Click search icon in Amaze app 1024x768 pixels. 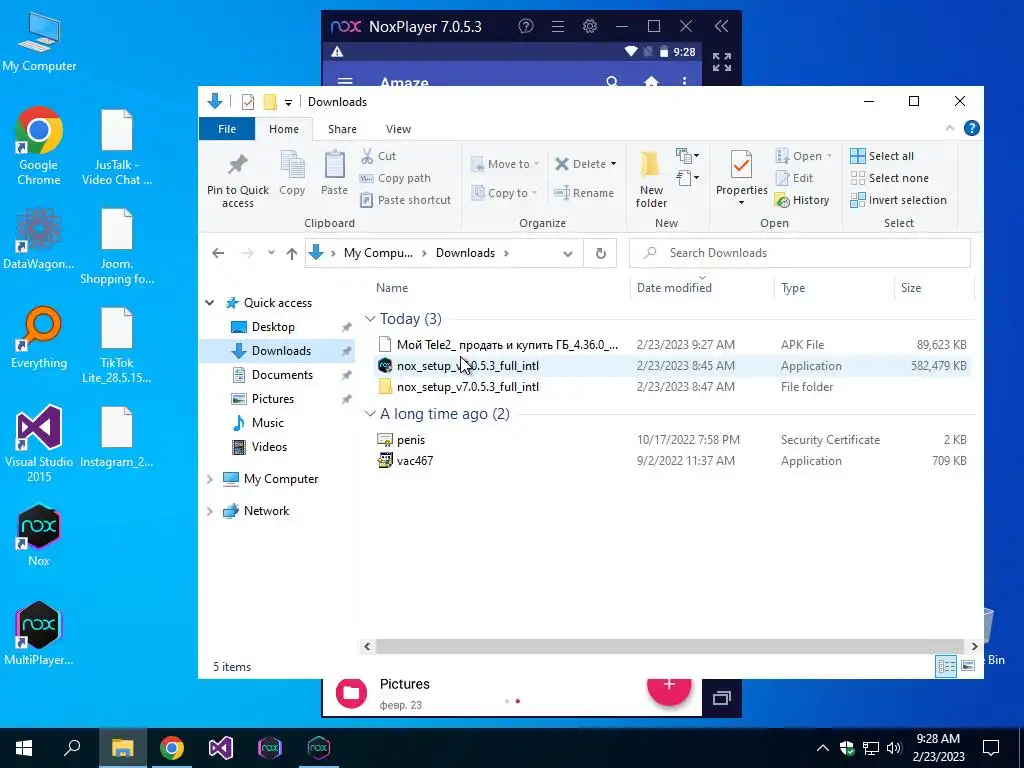(x=612, y=82)
